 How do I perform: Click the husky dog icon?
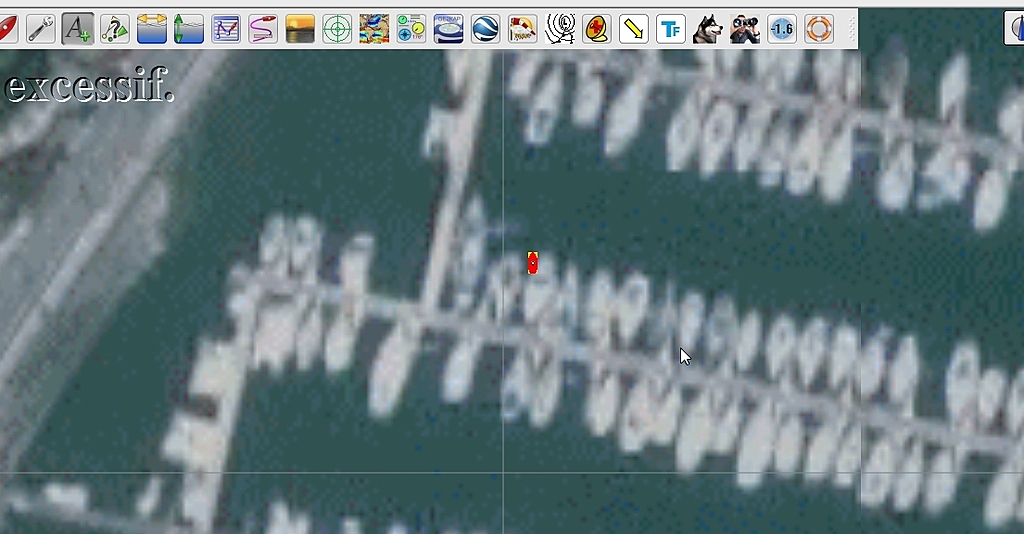point(708,29)
